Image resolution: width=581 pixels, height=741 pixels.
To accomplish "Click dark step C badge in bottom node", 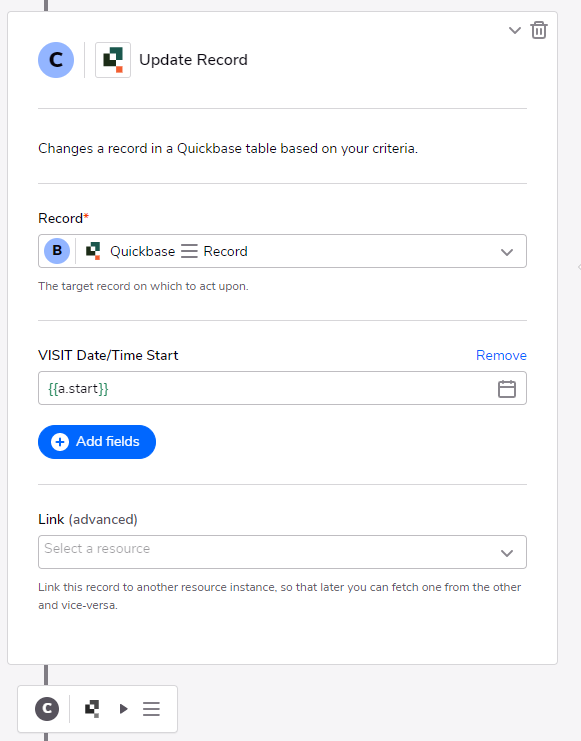I will (x=47, y=708).
